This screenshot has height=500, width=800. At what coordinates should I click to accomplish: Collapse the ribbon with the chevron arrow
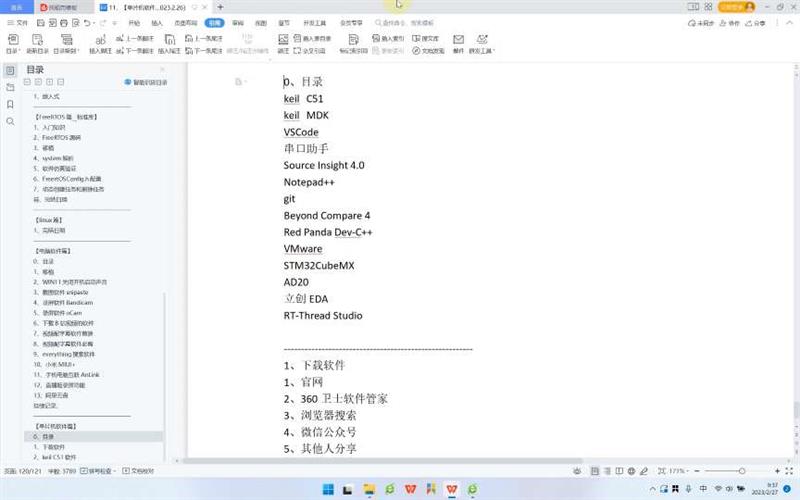click(x=791, y=23)
